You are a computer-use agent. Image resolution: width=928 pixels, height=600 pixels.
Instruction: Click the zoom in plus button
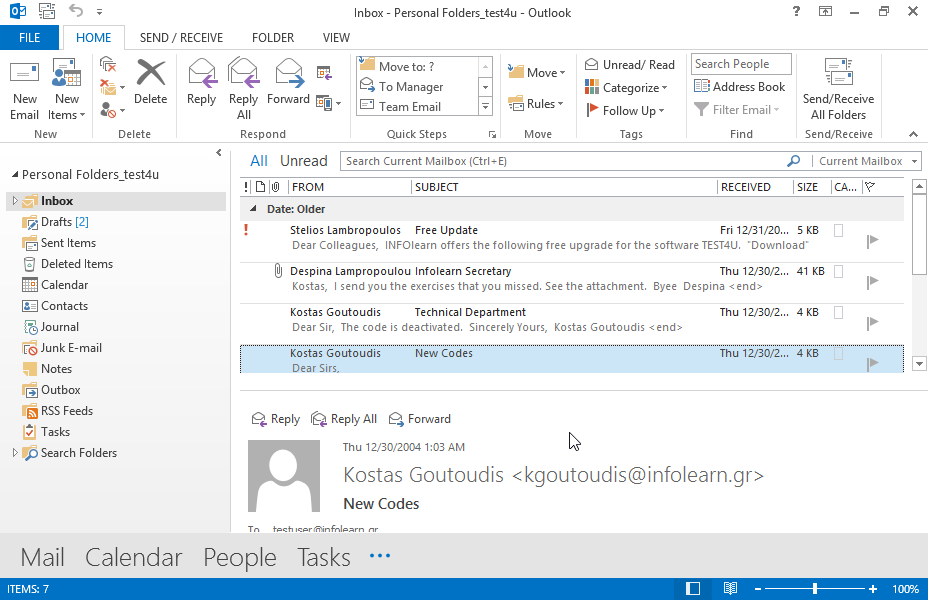pos(873,589)
